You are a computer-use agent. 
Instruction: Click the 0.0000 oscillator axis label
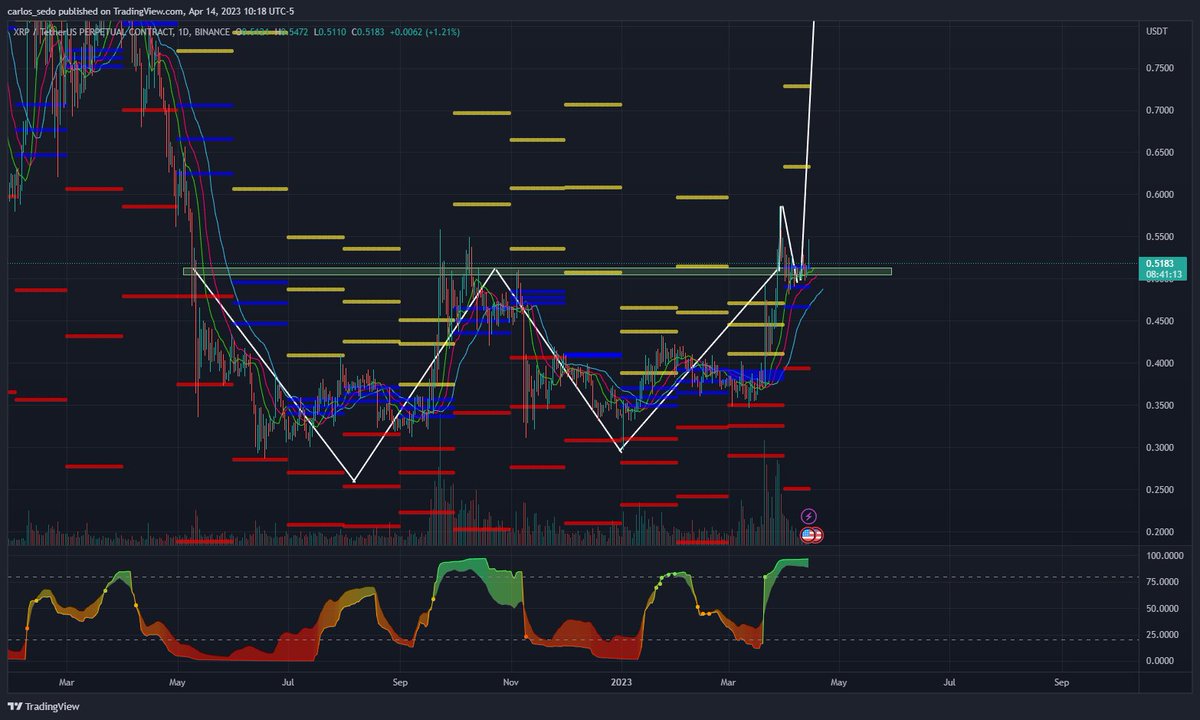(1160, 661)
